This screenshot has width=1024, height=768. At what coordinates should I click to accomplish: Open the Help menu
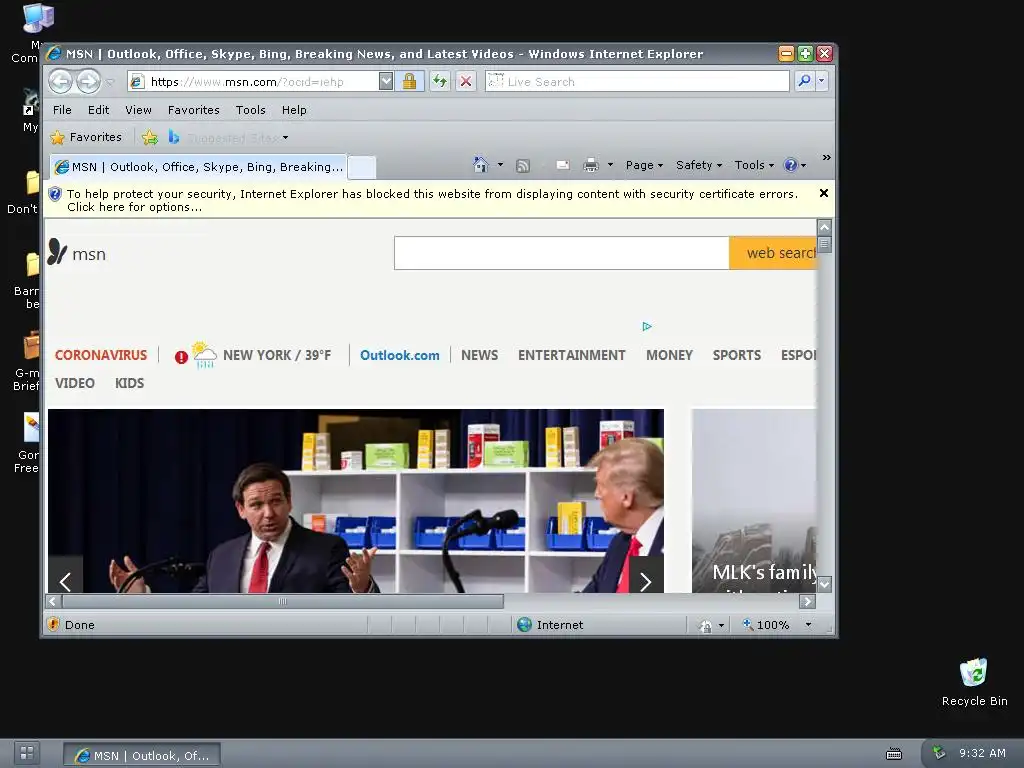coord(294,110)
